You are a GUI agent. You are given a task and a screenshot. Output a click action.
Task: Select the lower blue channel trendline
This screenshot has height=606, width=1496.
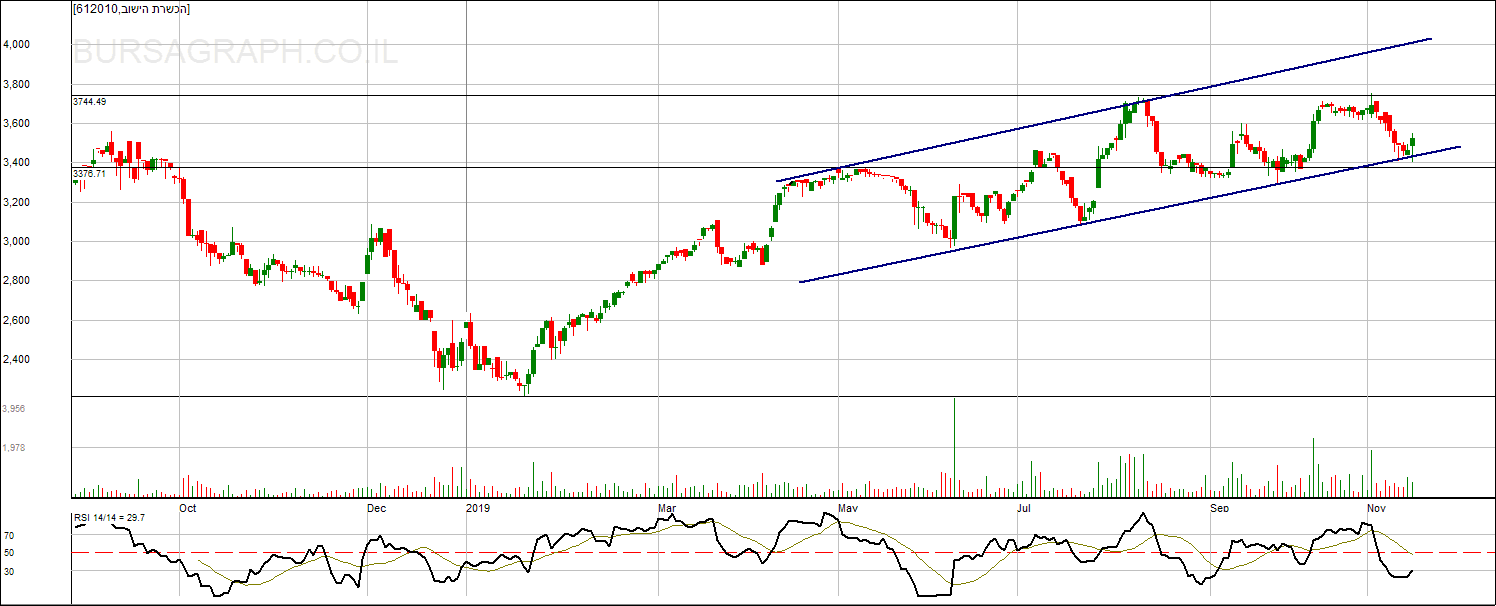coord(1130,214)
